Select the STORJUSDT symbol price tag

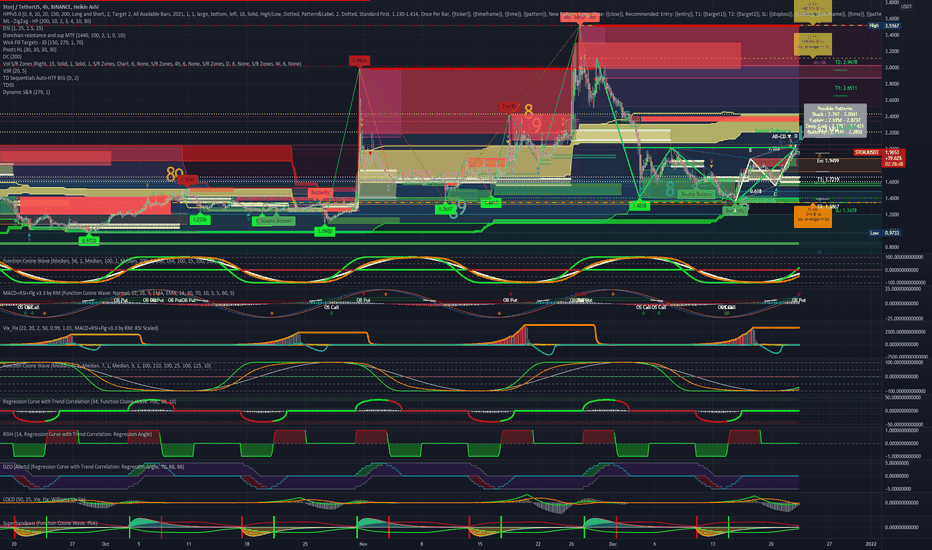[867, 153]
